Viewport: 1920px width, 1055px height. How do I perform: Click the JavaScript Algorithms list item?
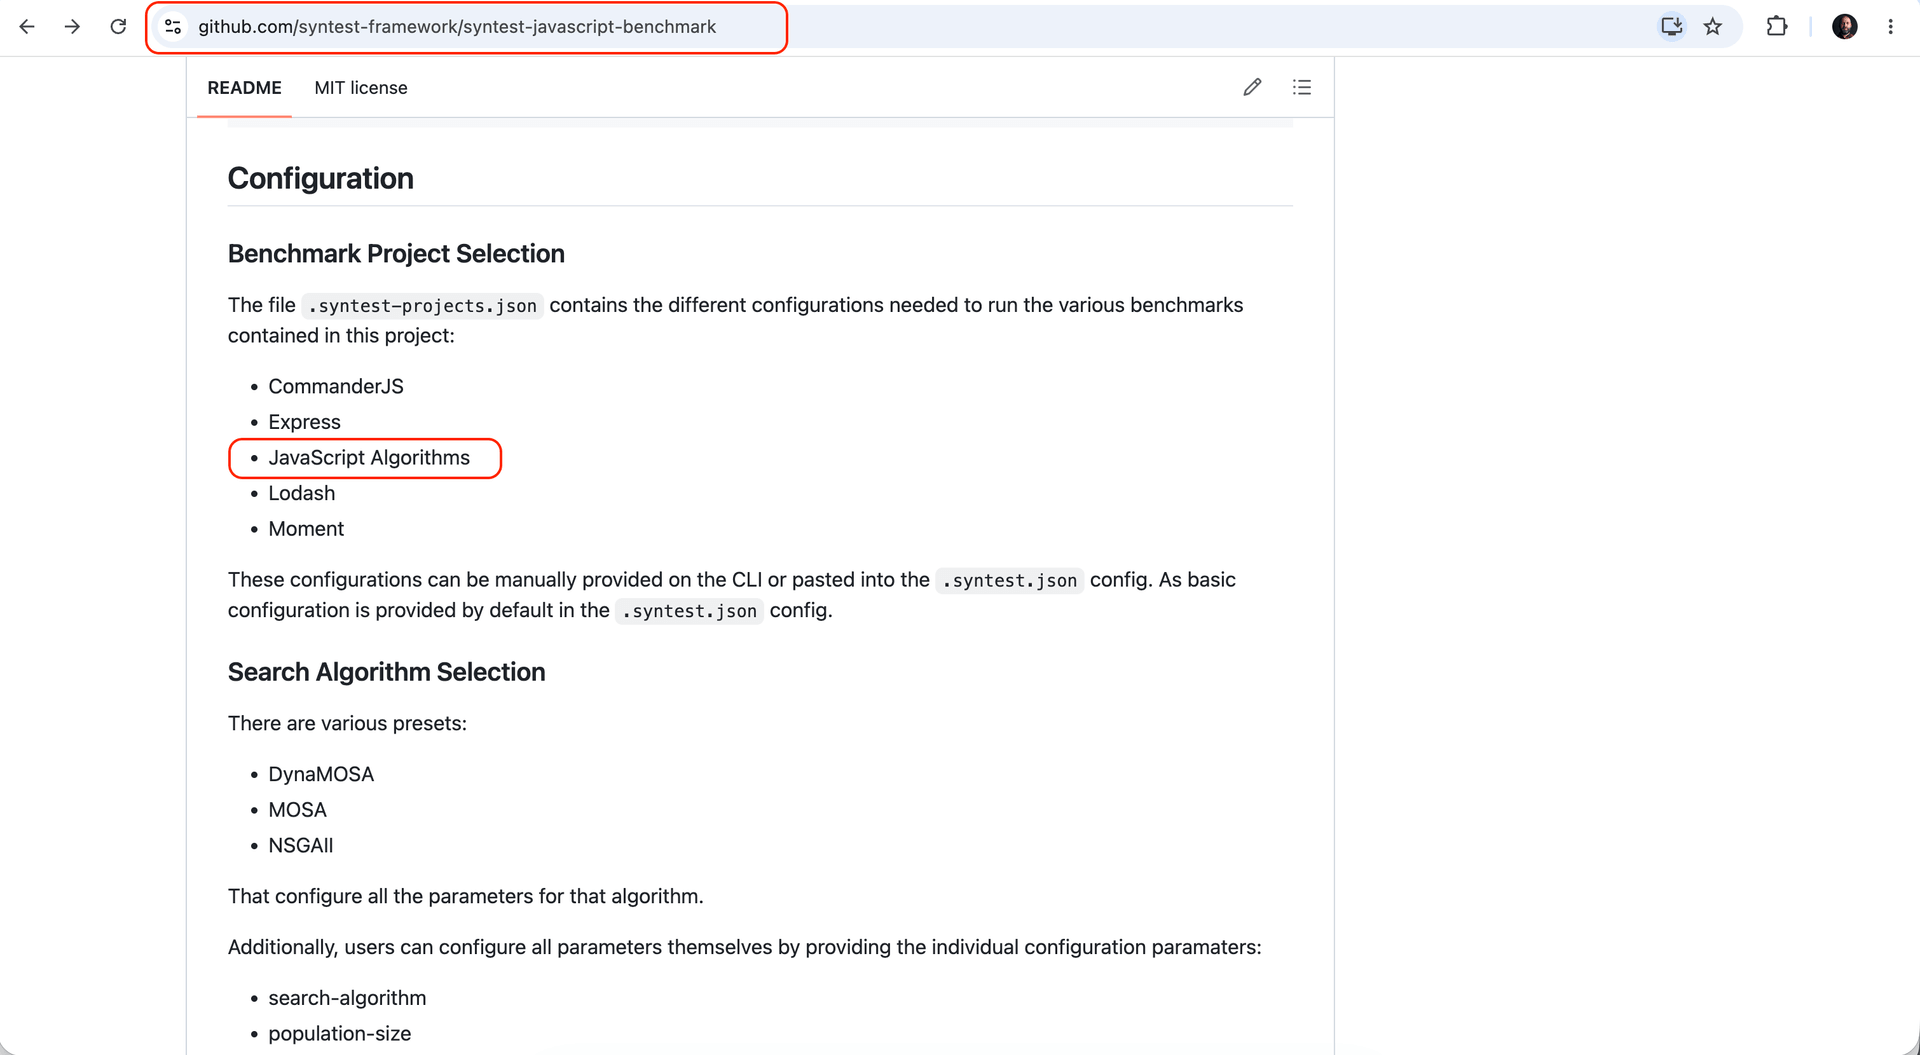click(369, 458)
